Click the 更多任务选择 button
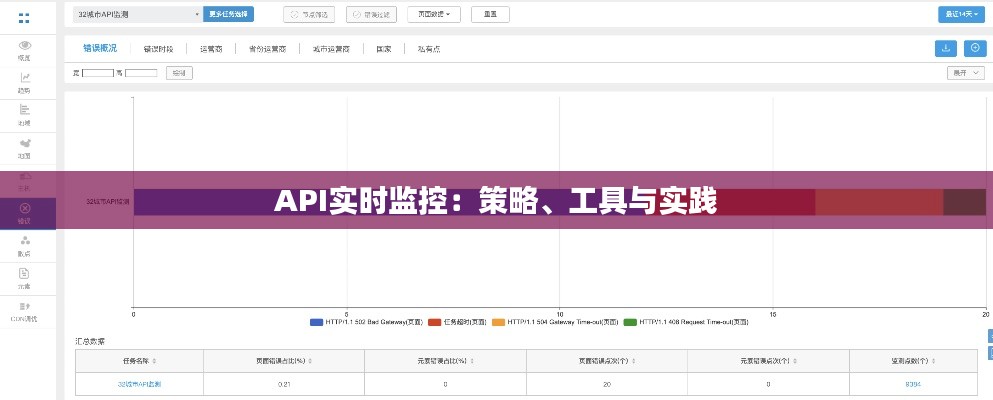This screenshot has width=993, height=400. click(229, 14)
